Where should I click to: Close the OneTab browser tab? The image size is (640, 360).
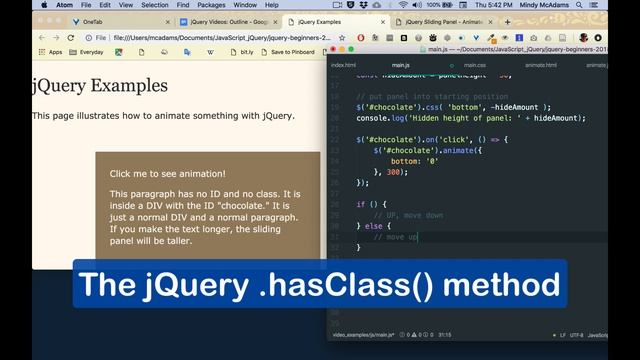[x=167, y=22]
